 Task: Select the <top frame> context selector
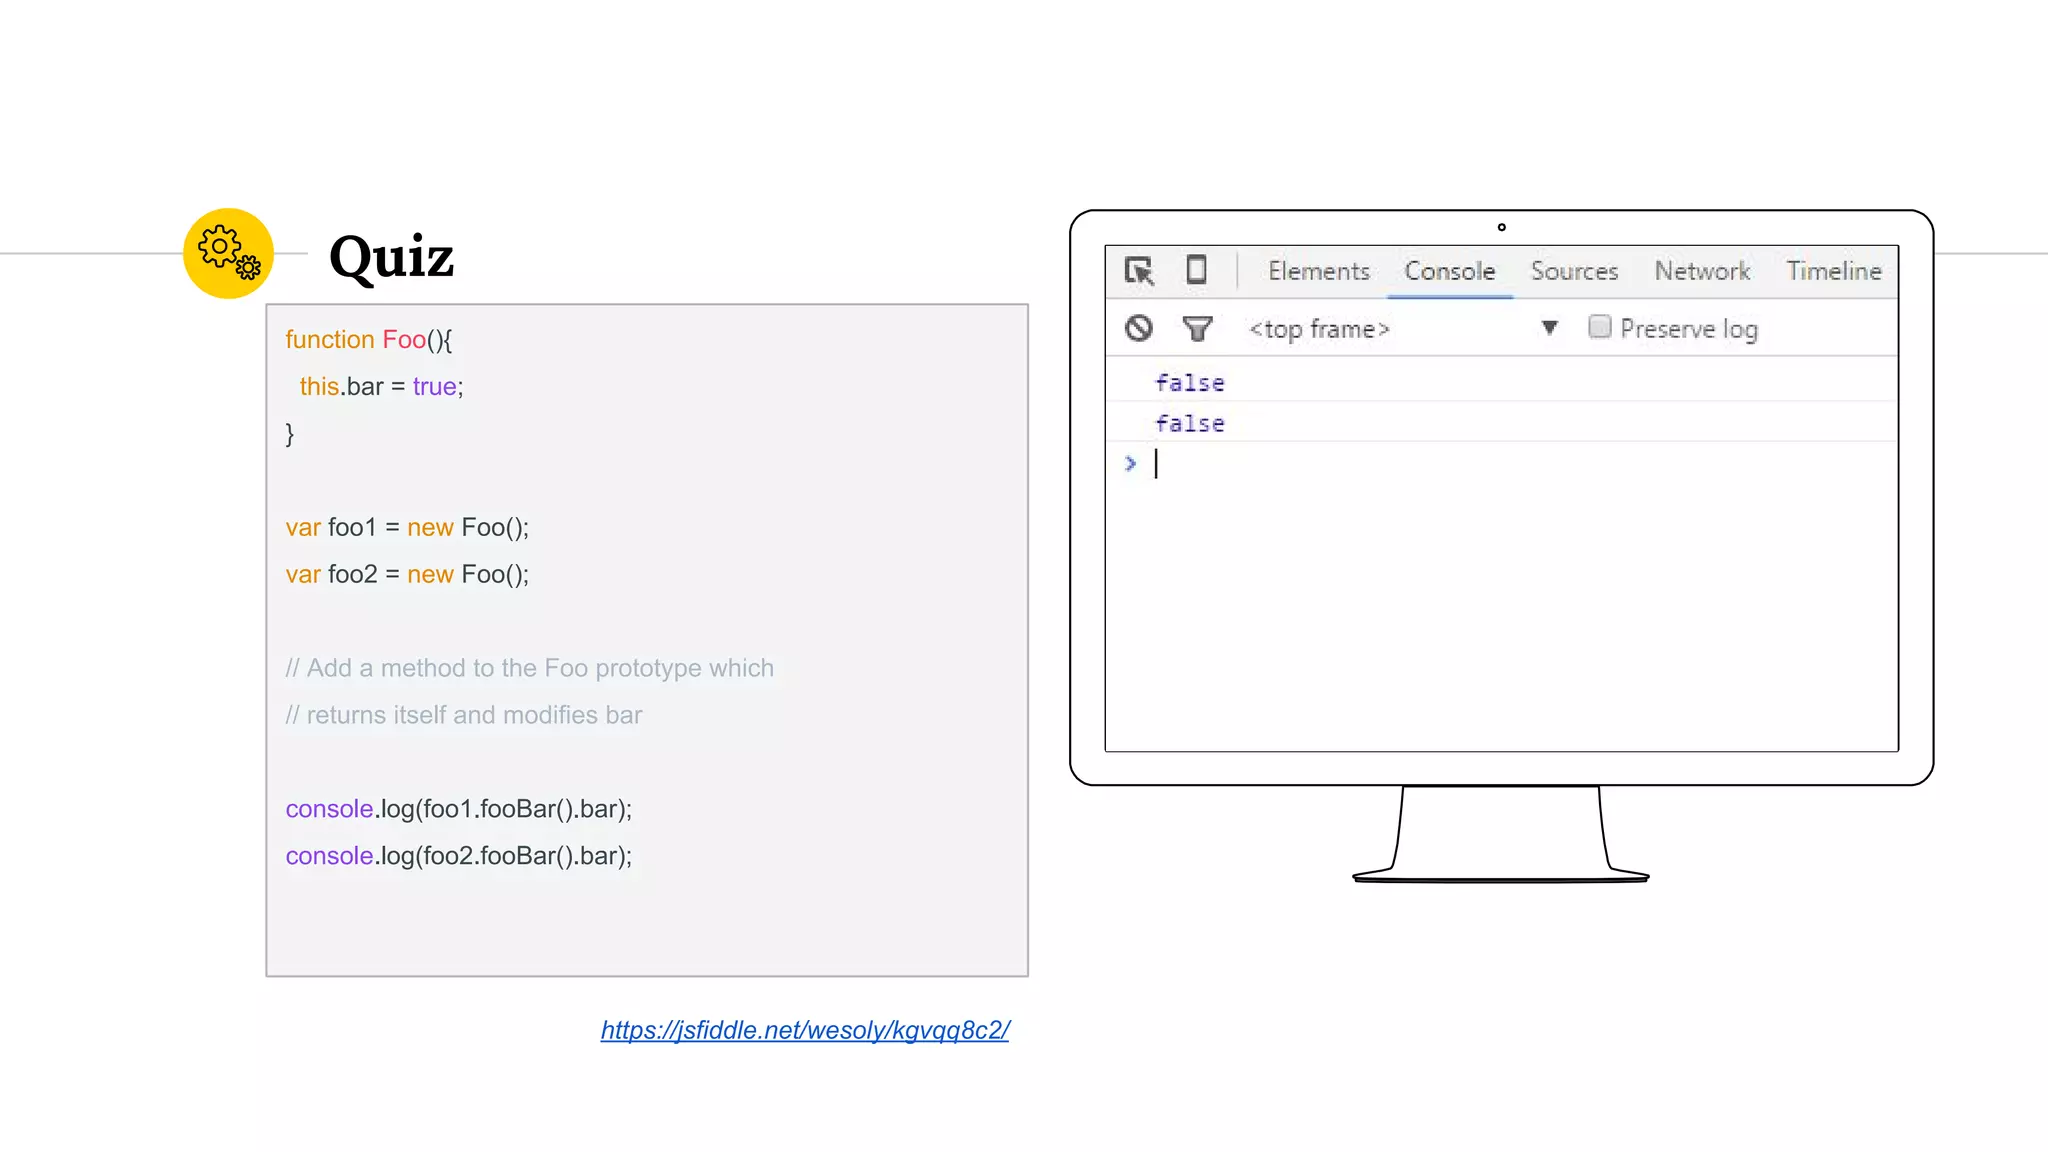coord(1319,329)
